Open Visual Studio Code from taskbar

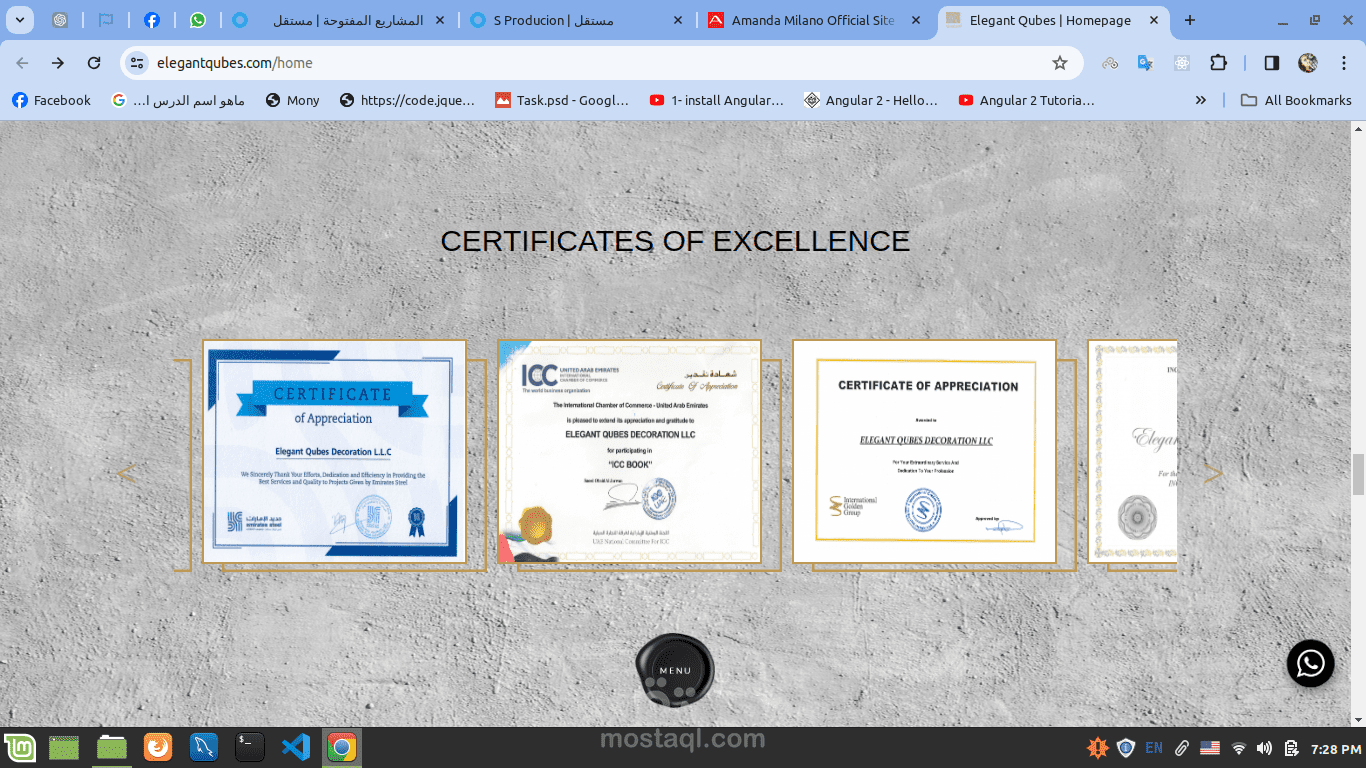click(x=296, y=748)
